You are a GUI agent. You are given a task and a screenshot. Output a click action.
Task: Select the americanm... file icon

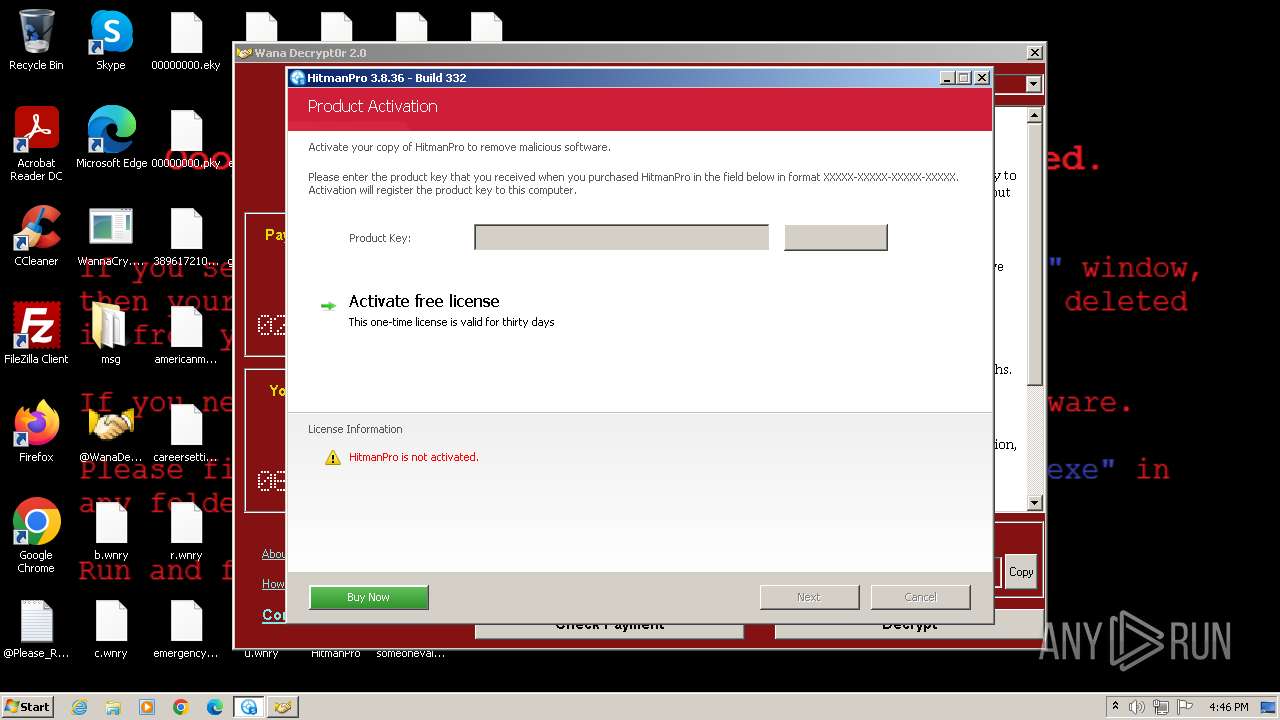tap(186, 334)
